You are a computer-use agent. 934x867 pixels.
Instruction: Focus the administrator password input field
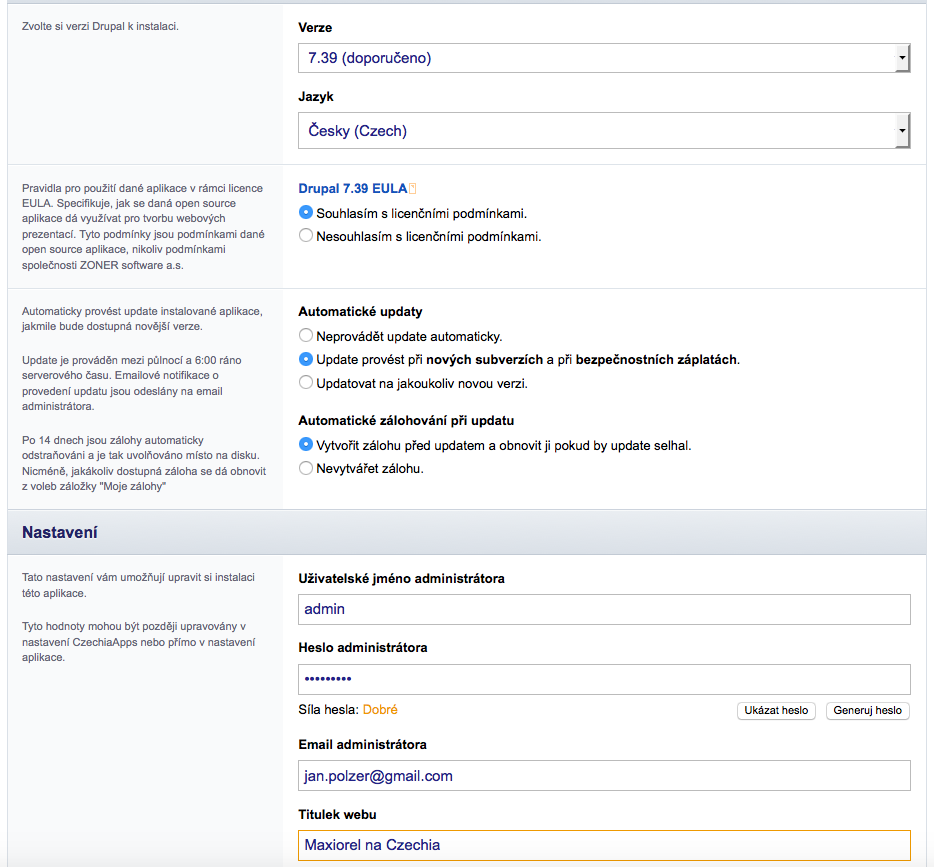pos(604,679)
